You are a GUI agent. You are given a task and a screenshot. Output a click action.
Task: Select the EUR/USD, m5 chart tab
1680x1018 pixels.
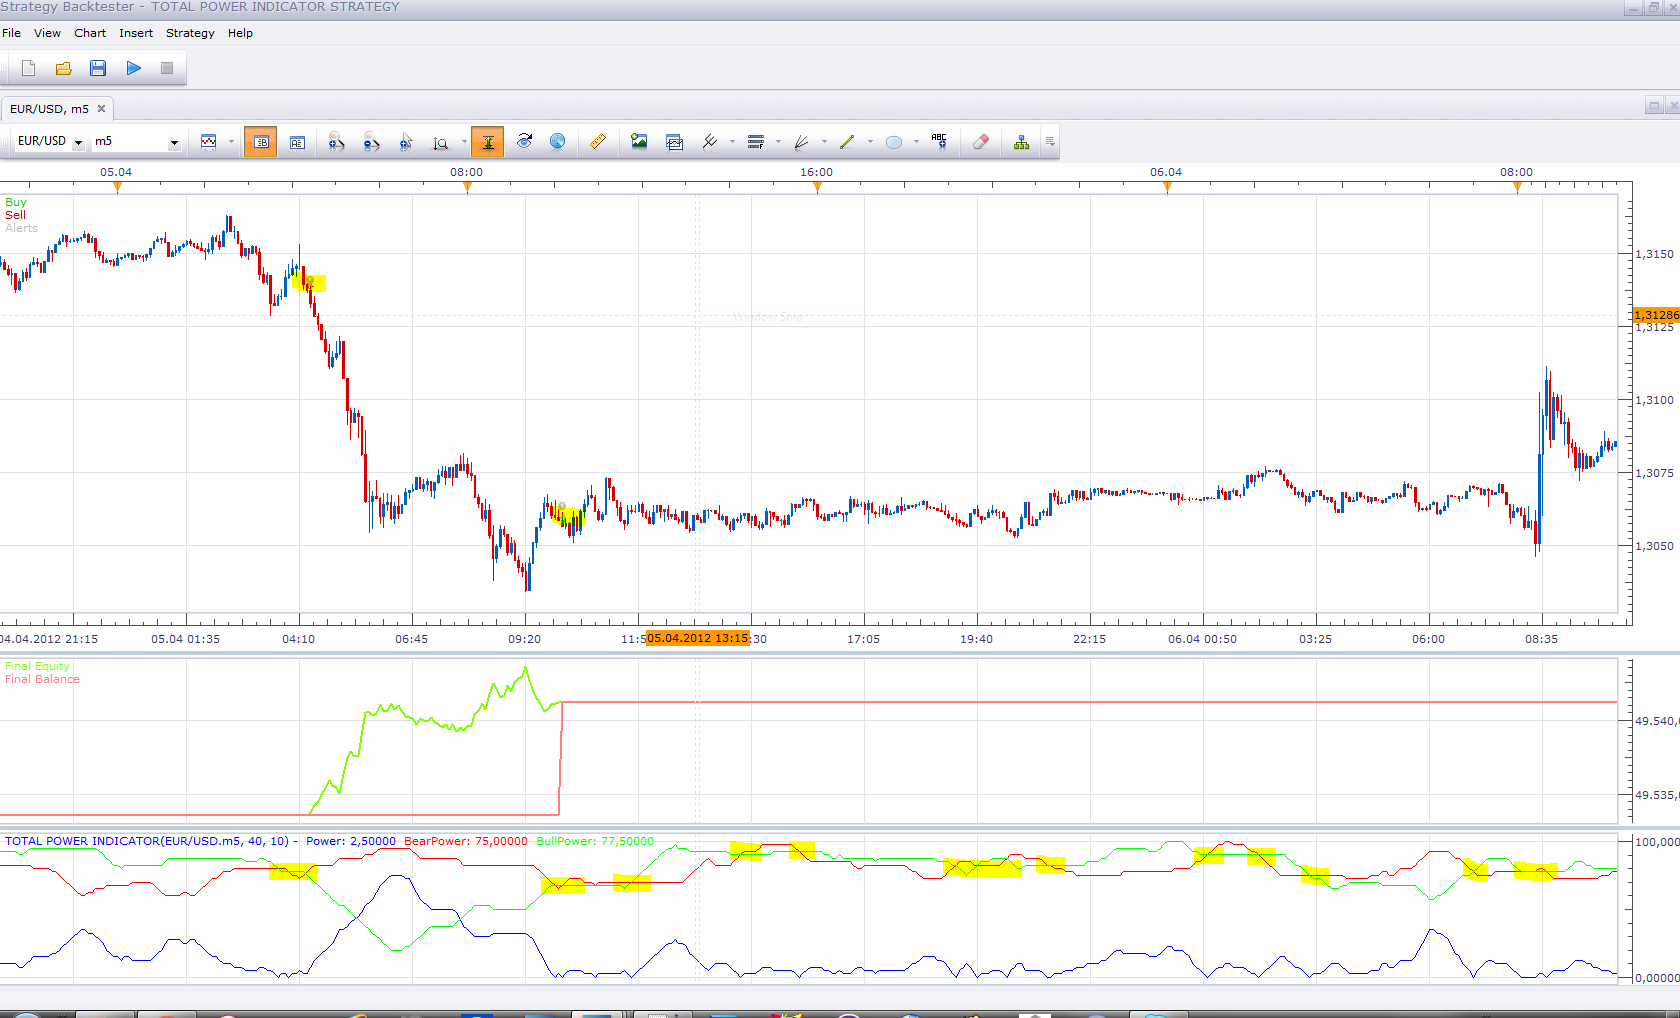coord(50,109)
